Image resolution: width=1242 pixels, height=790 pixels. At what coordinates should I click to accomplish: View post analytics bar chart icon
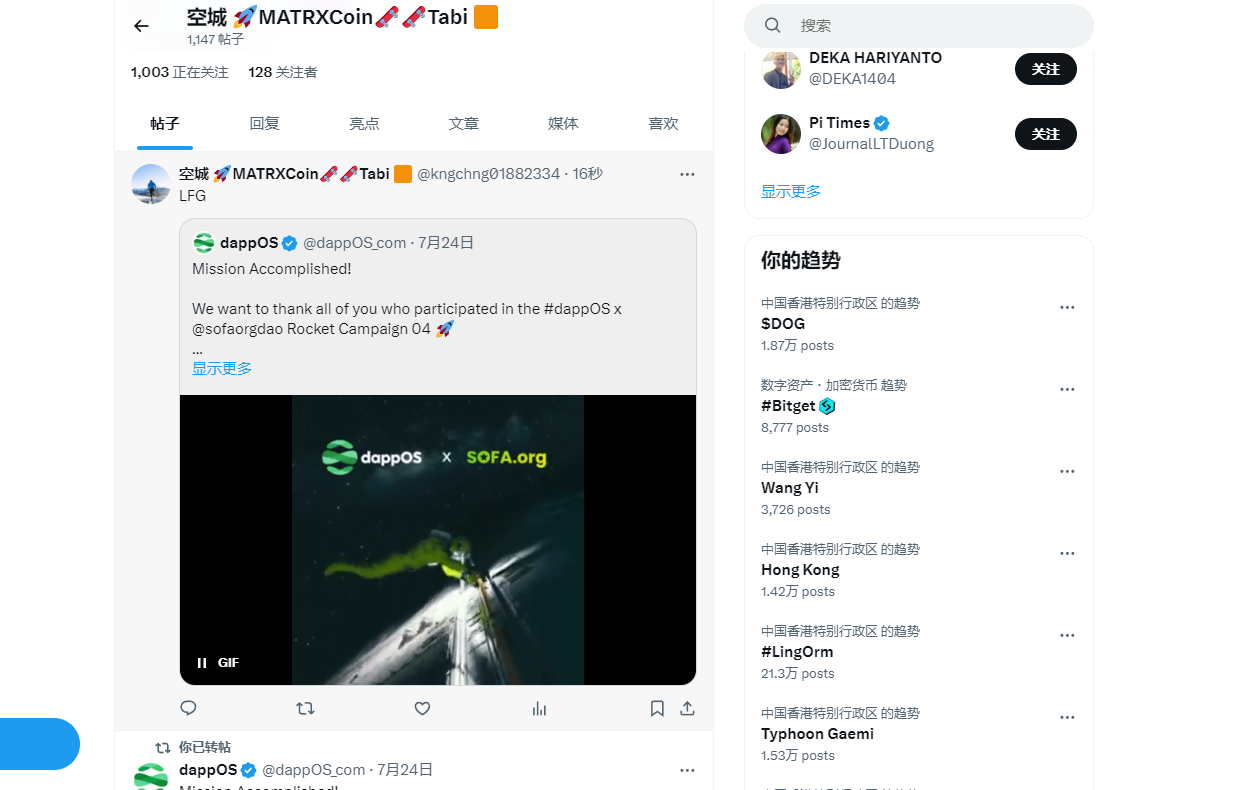[x=539, y=708]
